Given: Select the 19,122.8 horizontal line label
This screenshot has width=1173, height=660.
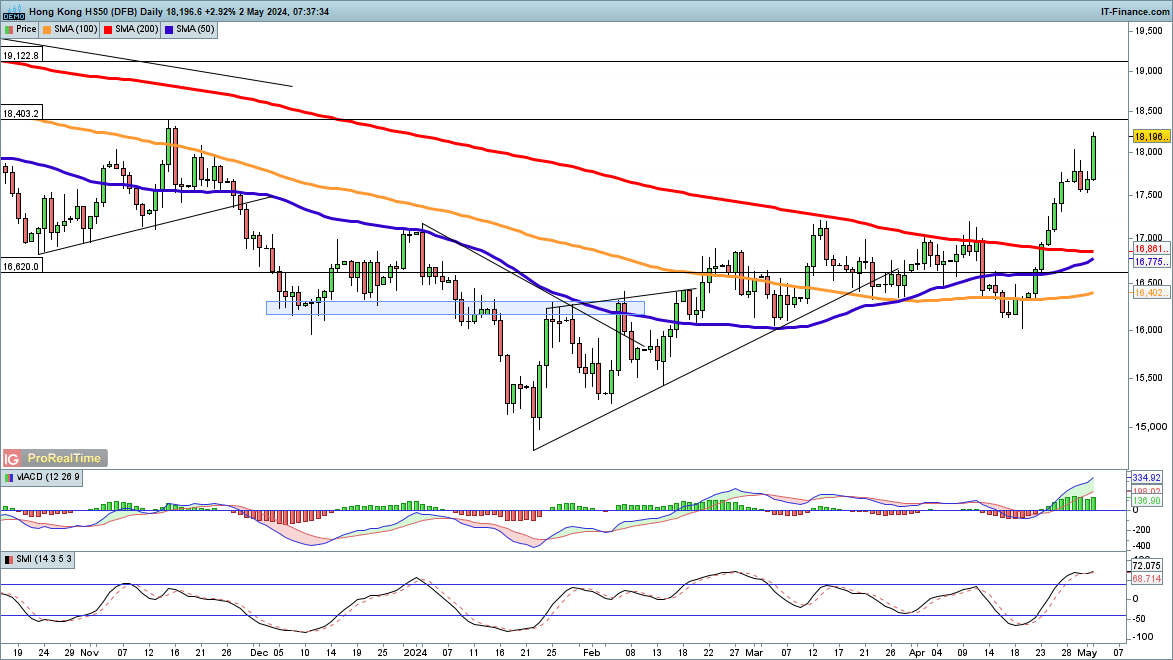Looking at the screenshot, I should point(22,56).
